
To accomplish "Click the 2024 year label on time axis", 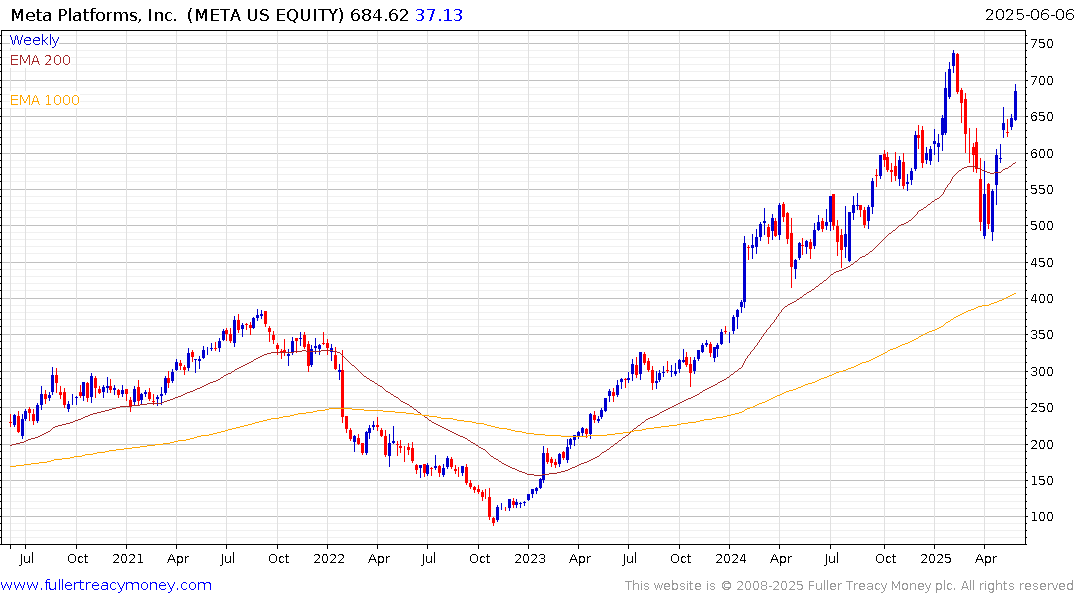I will coord(731,559).
